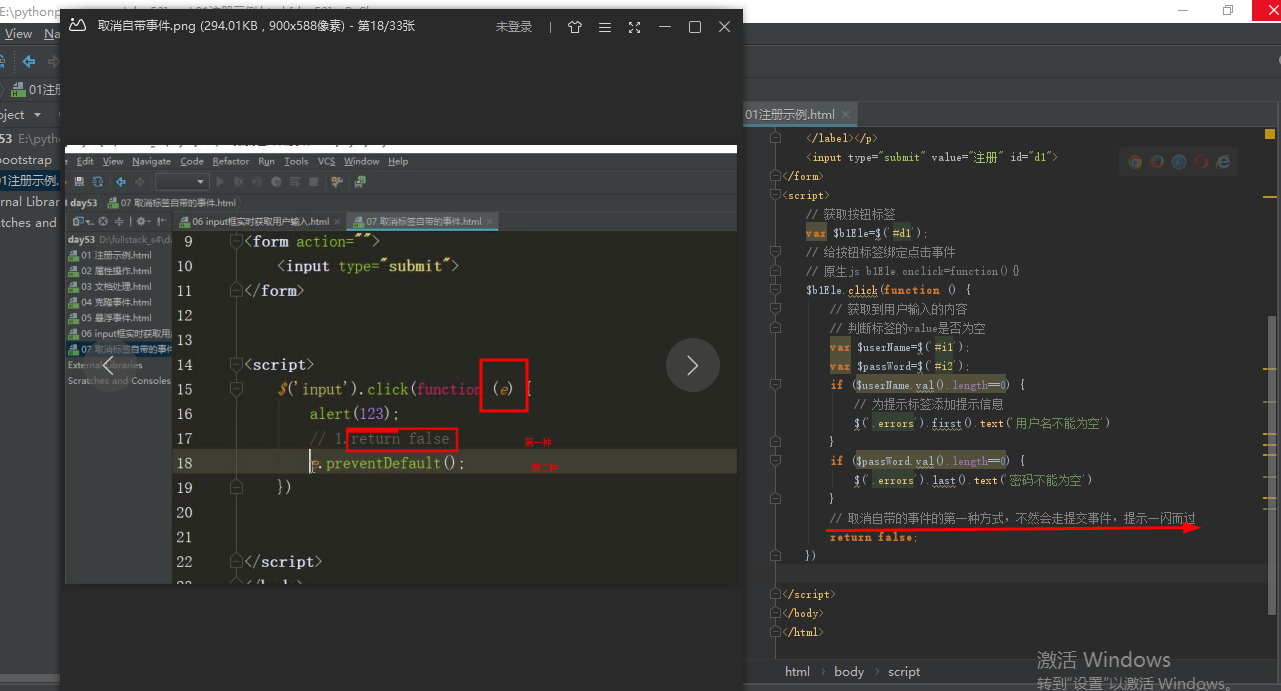Image resolution: width=1281 pixels, height=691 pixels.
Task: Click the var $passWord=$('#i2'); line
Action: 900,366
